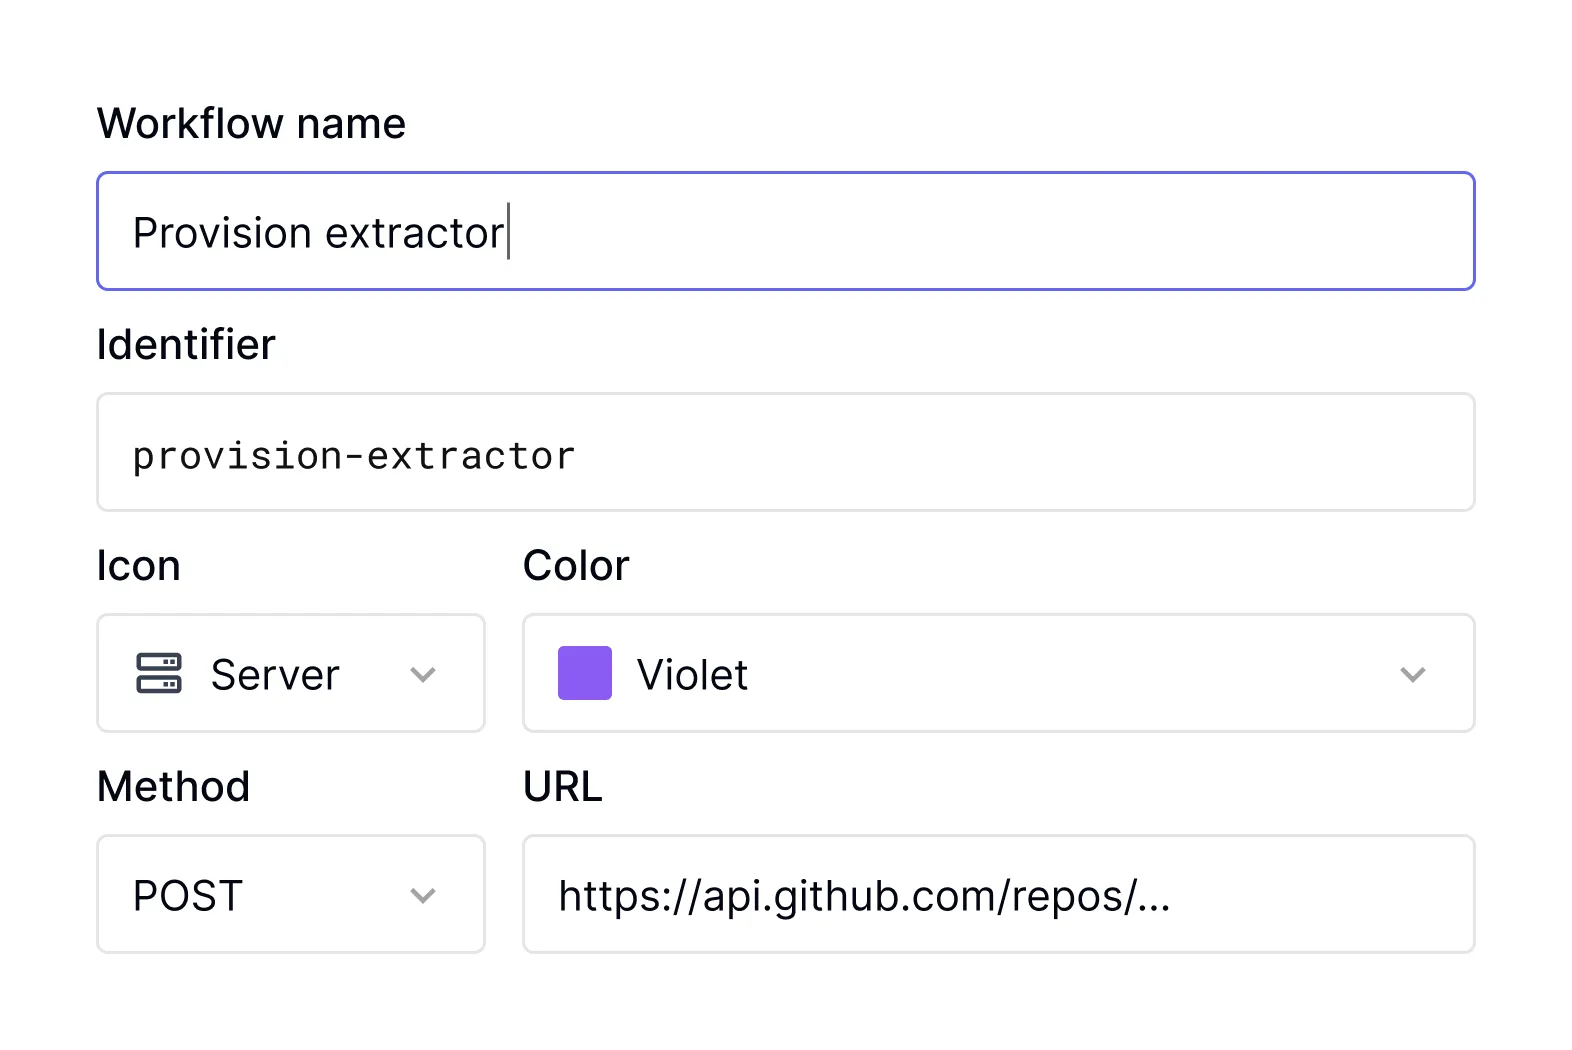Click the URL field label
The height and width of the screenshot is (1050, 1572).
[563, 787]
